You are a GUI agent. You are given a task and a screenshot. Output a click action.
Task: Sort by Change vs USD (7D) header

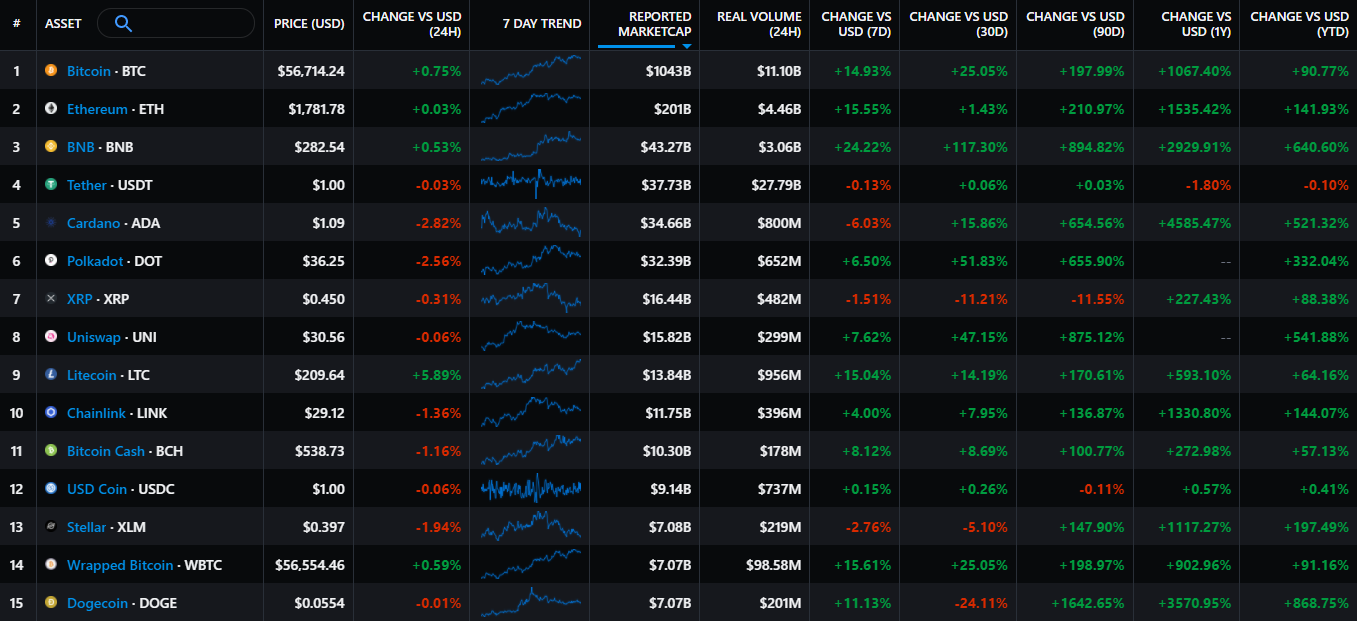click(x=855, y=24)
